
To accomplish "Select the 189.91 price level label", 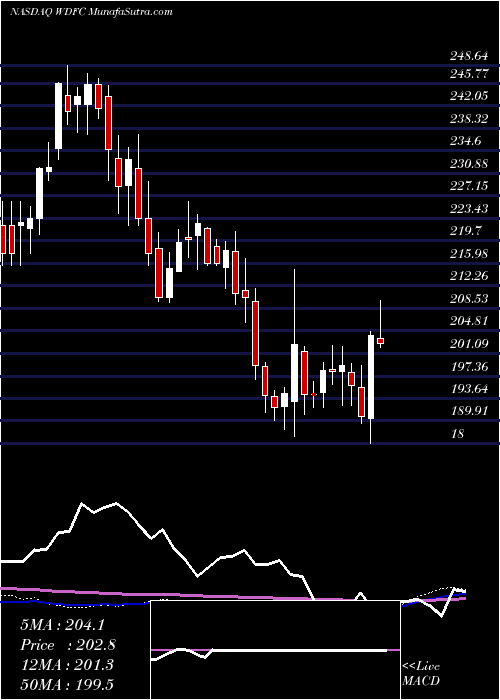I will tap(468, 411).
